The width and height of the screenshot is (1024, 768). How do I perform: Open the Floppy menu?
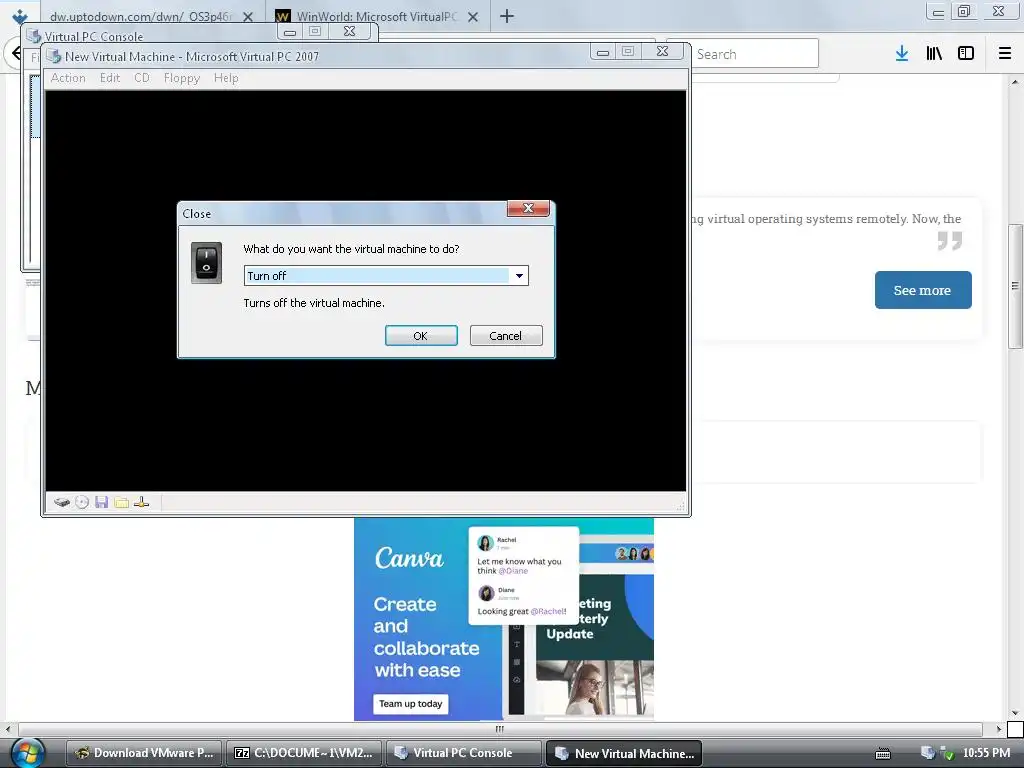click(x=182, y=78)
